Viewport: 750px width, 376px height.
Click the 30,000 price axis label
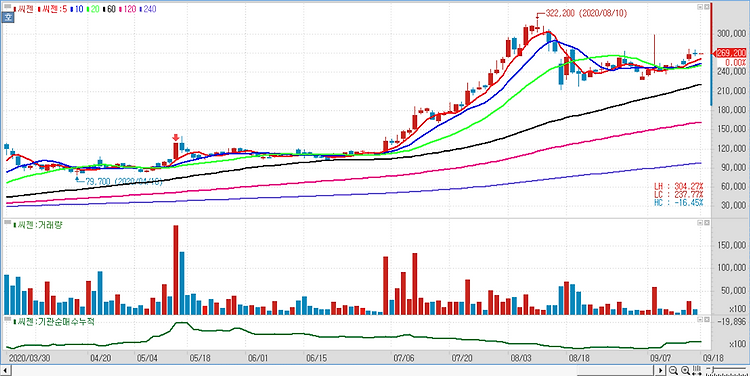[733, 205]
